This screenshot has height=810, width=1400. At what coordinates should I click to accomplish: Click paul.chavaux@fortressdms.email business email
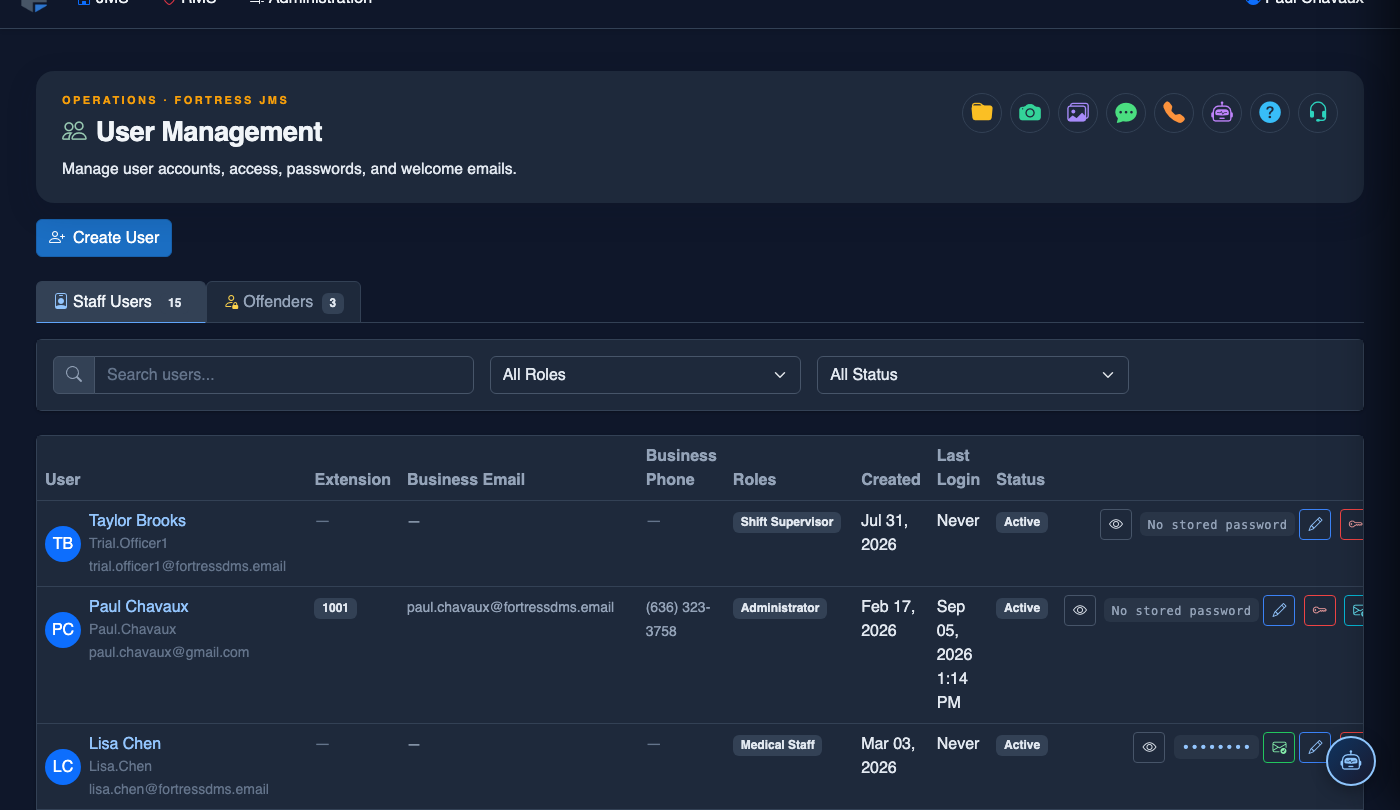510,607
